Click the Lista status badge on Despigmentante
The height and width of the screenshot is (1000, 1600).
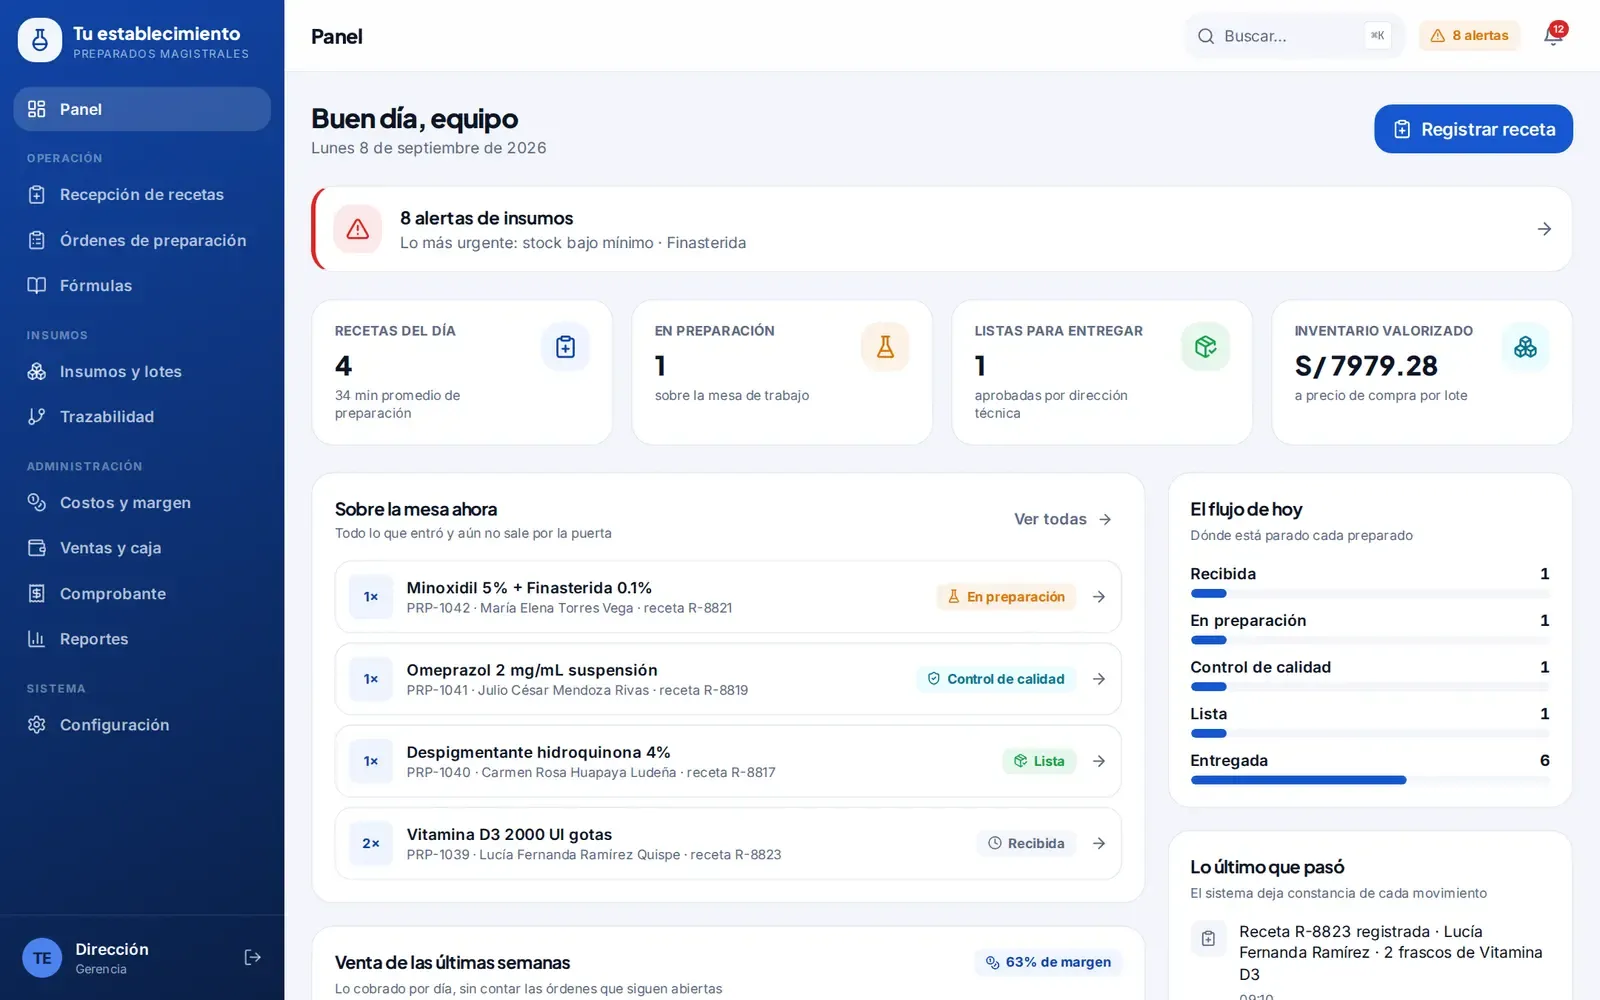(x=1039, y=761)
